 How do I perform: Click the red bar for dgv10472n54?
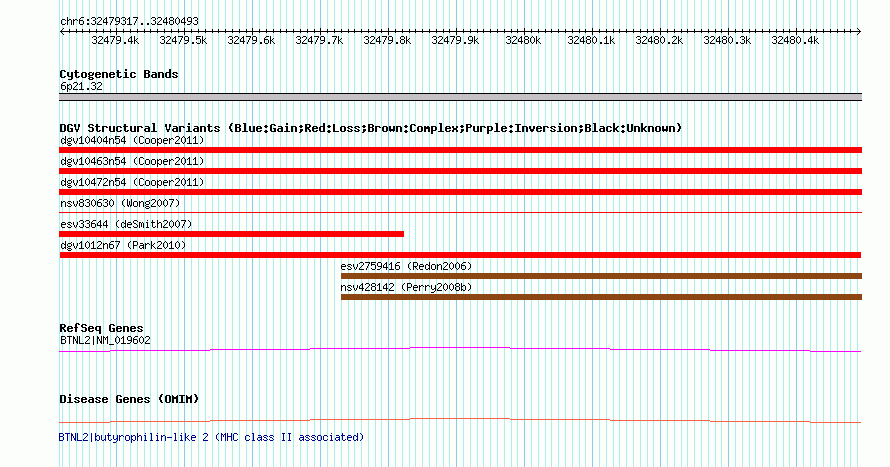coord(460,192)
